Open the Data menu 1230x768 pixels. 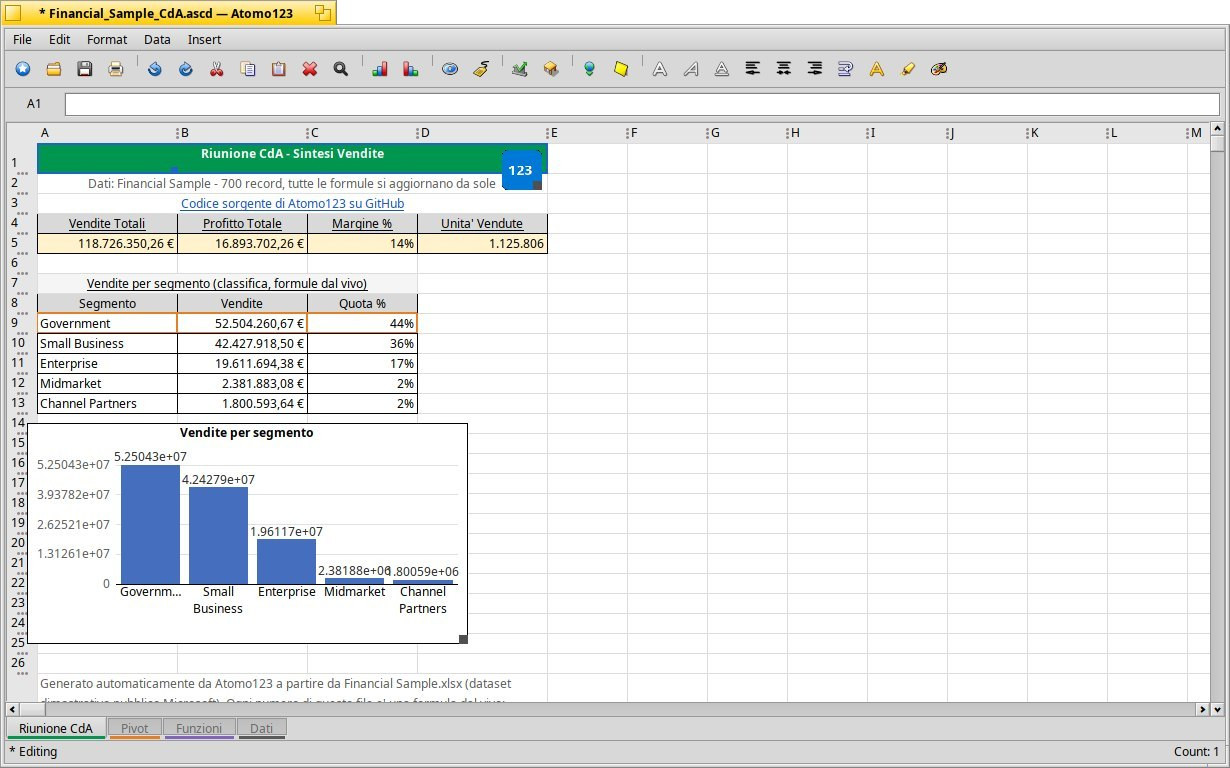pos(157,39)
